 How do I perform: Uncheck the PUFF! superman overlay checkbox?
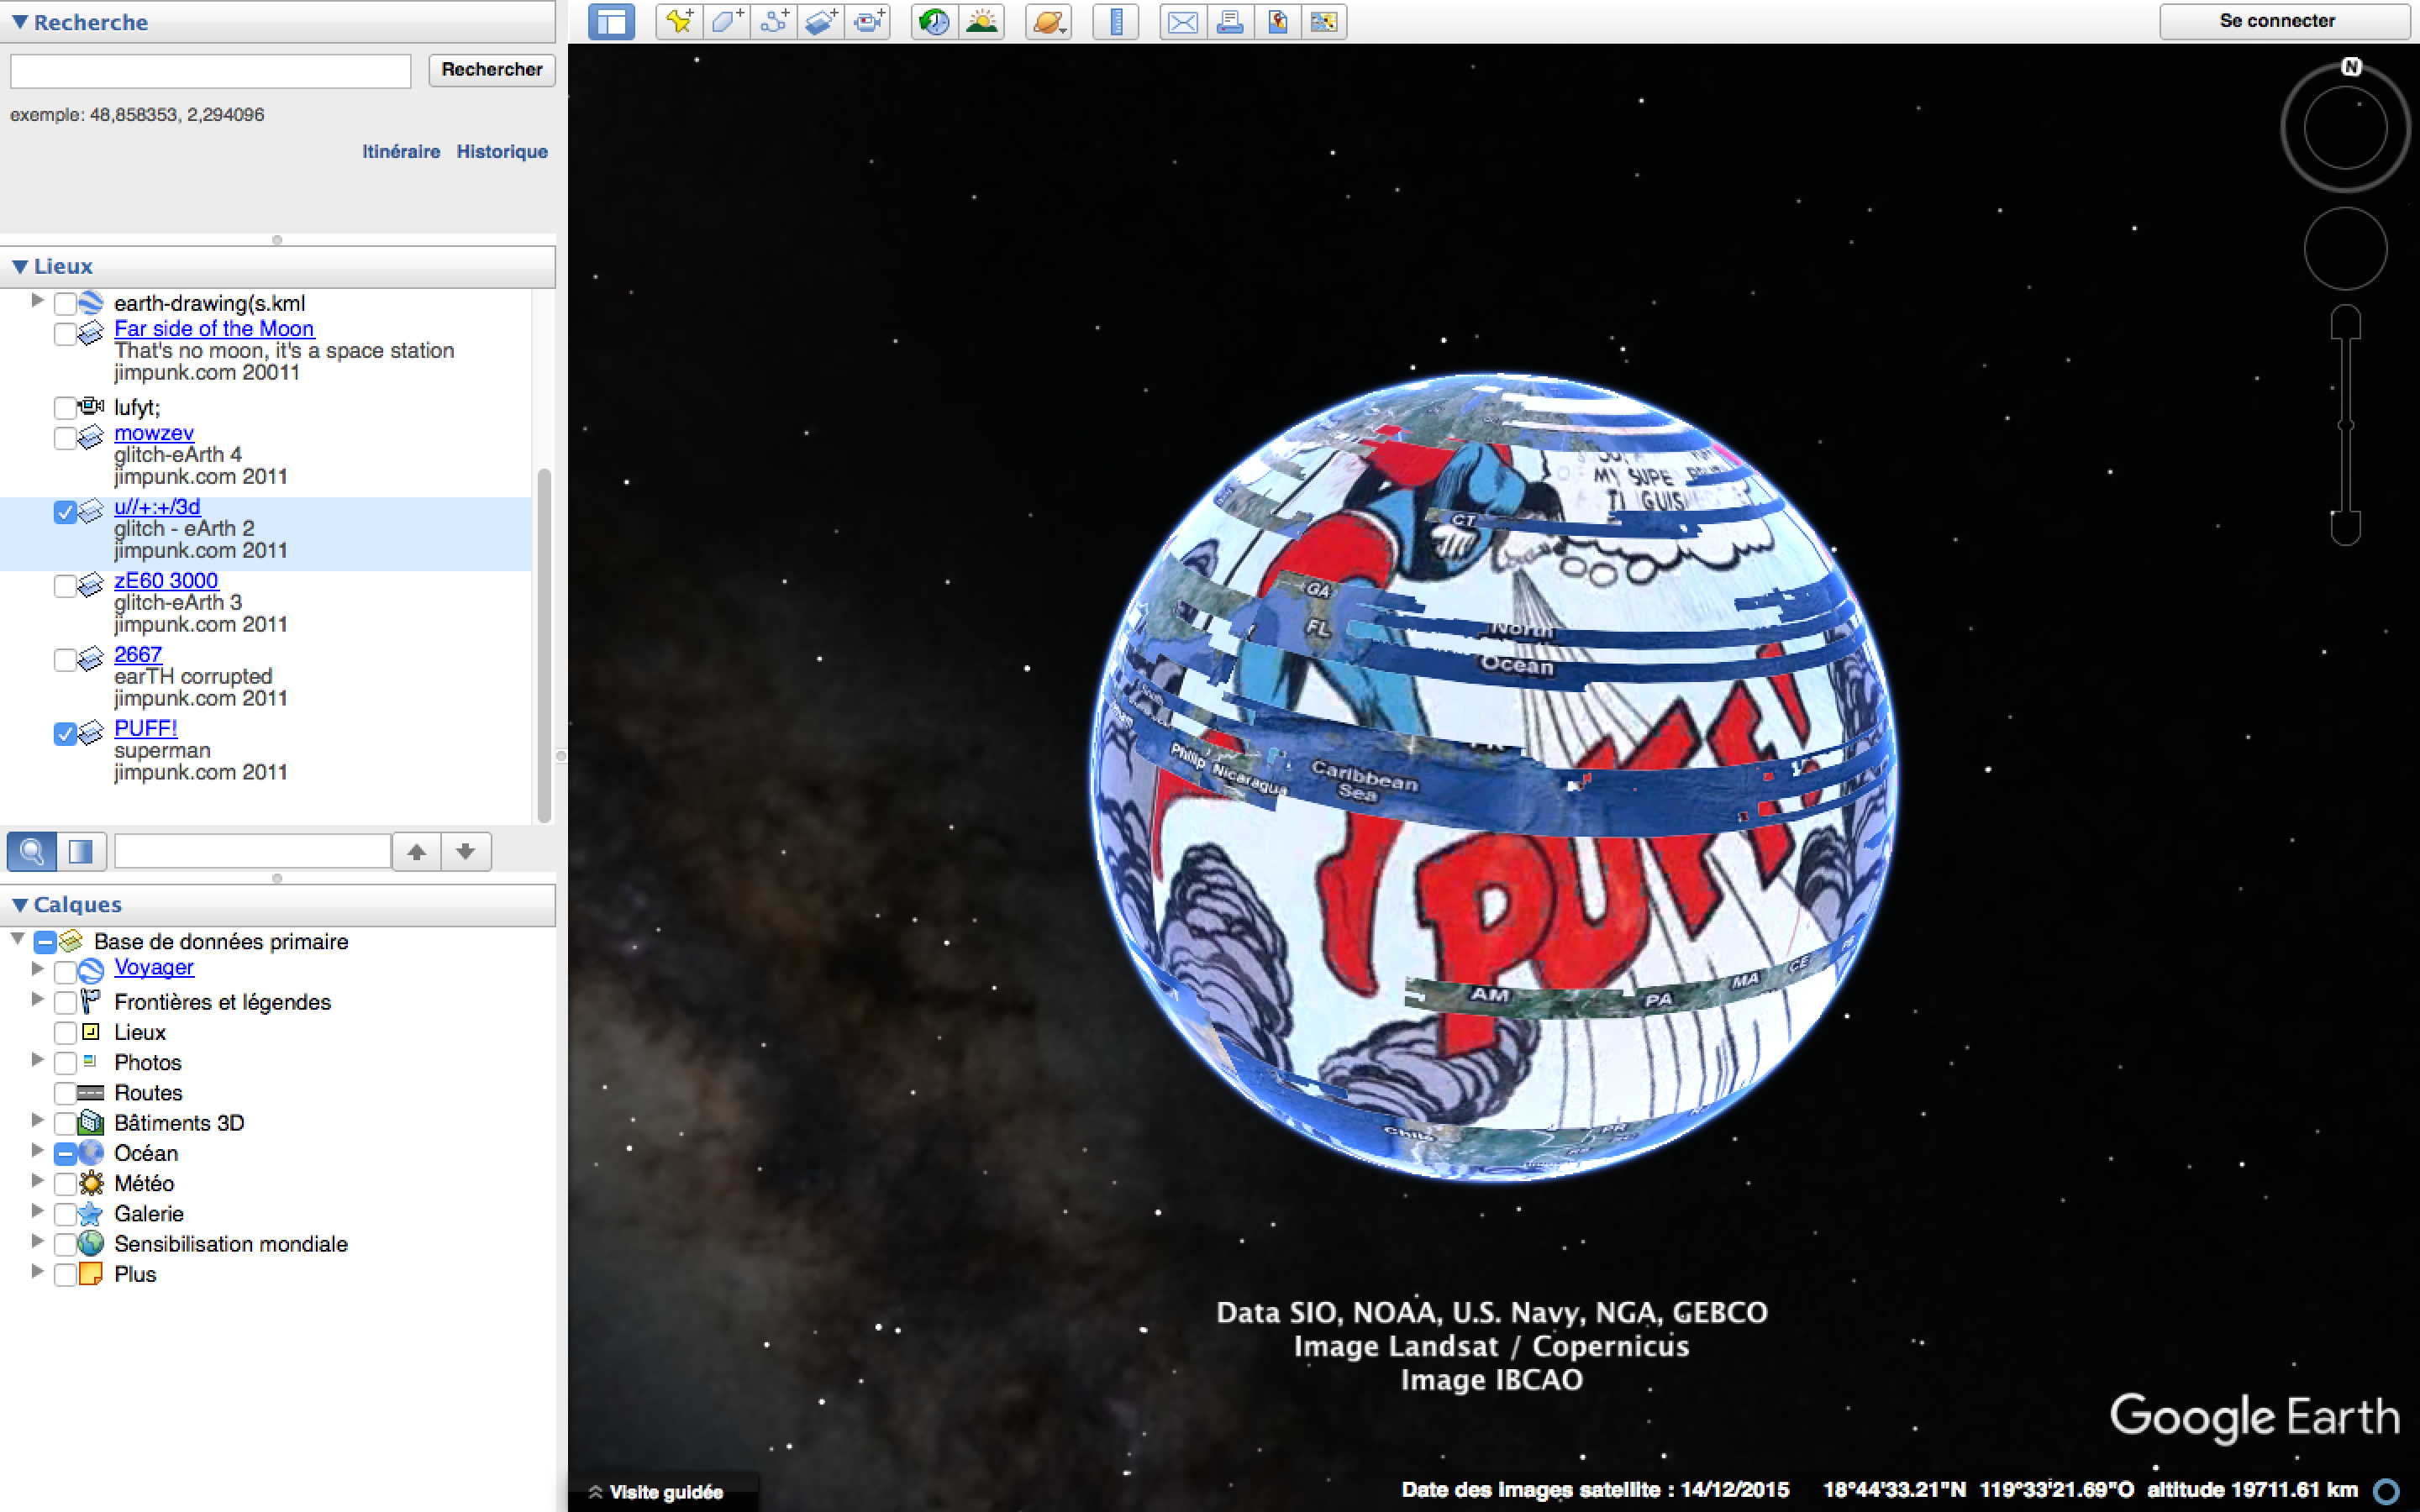pos(65,734)
